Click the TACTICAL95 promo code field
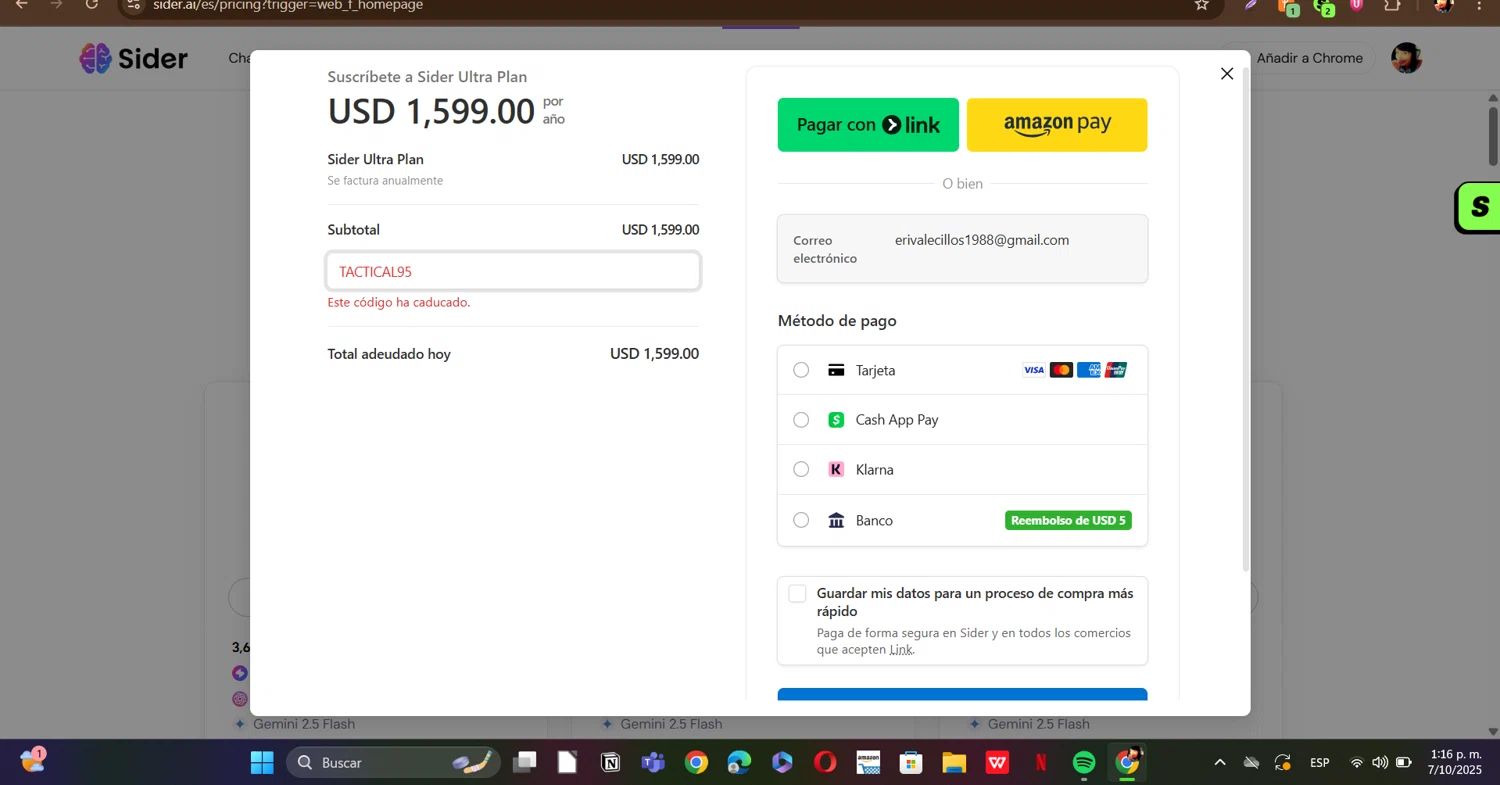The width and height of the screenshot is (1500, 785). (x=513, y=271)
